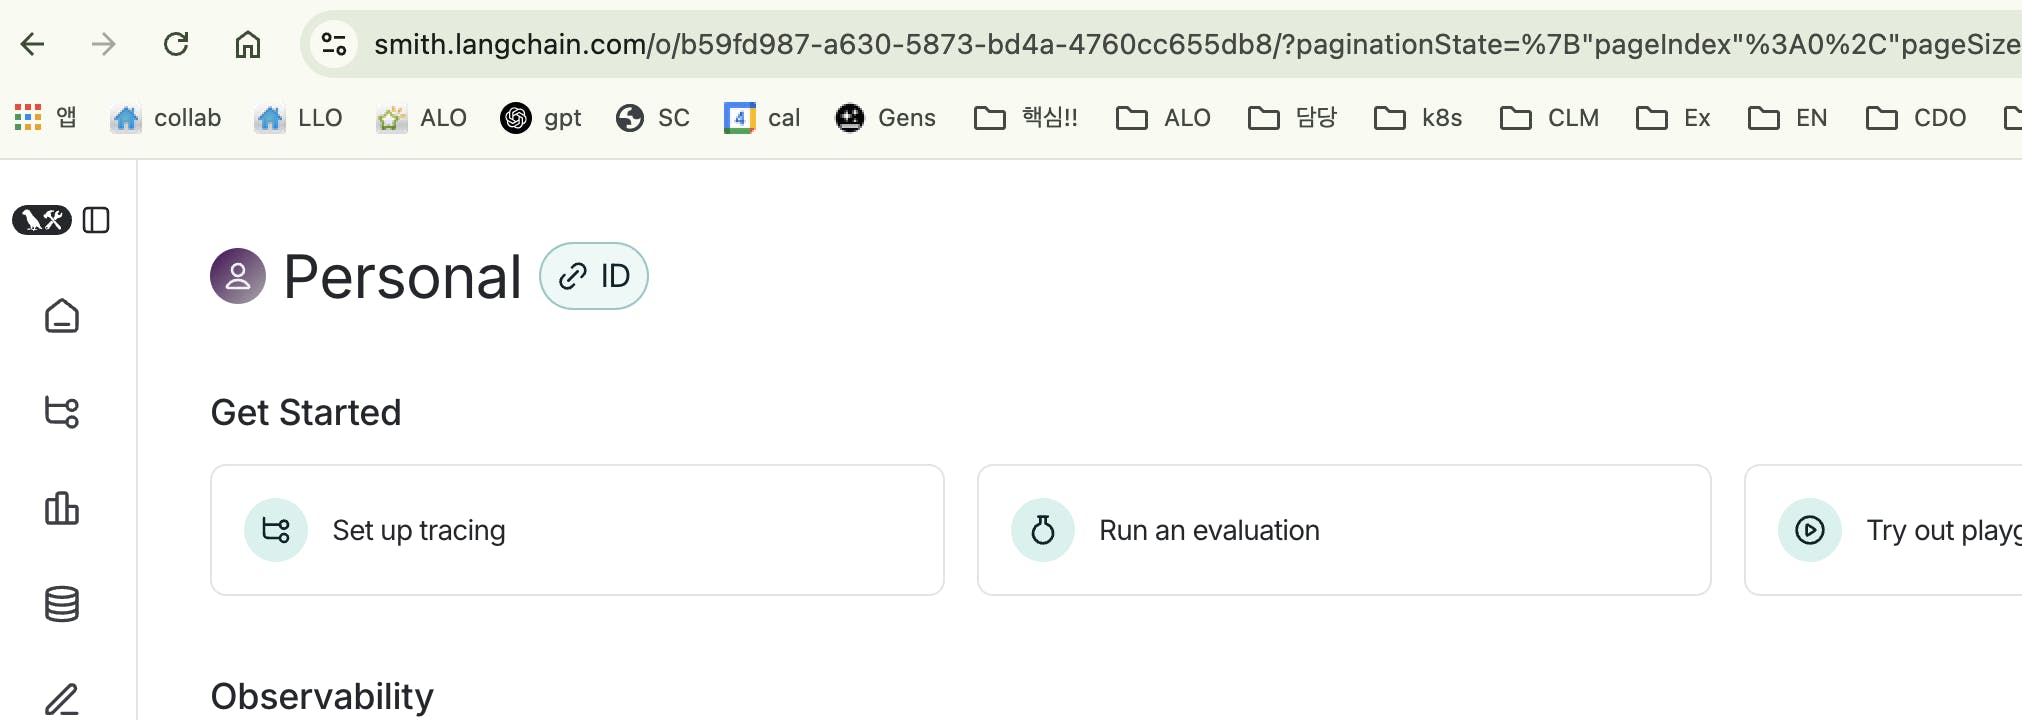This screenshot has width=2022, height=720.
Task: Open the k8s bookmarks folder
Action: [x=1418, y=118]
